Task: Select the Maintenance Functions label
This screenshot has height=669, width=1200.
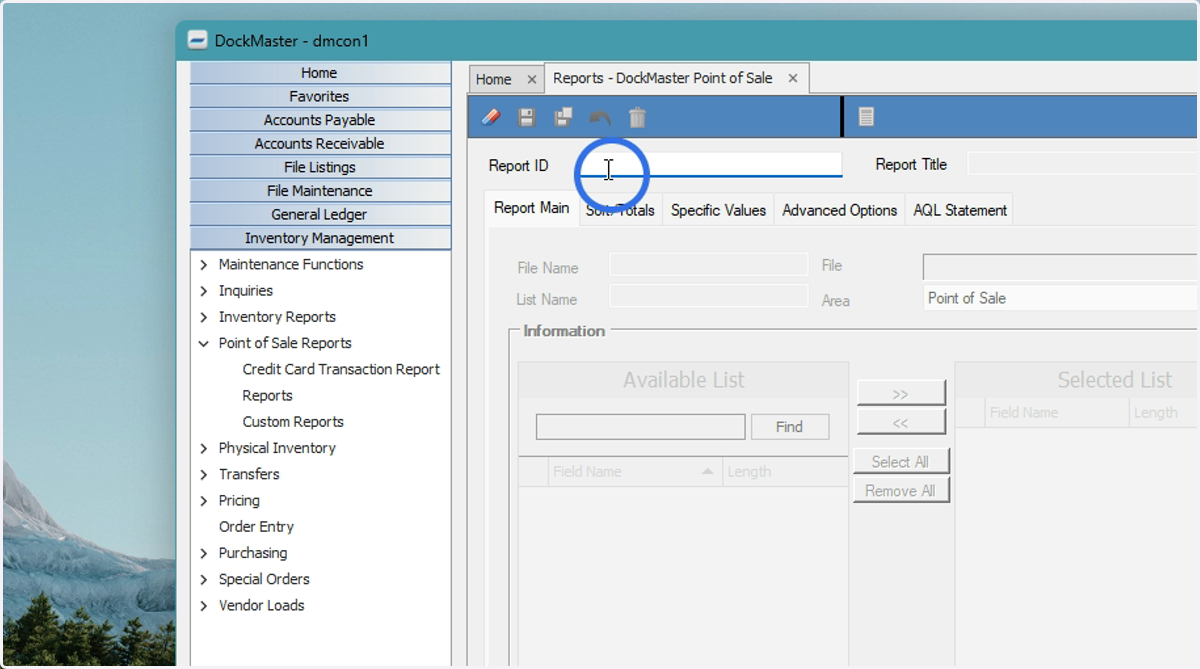Action: pos(291,264)
